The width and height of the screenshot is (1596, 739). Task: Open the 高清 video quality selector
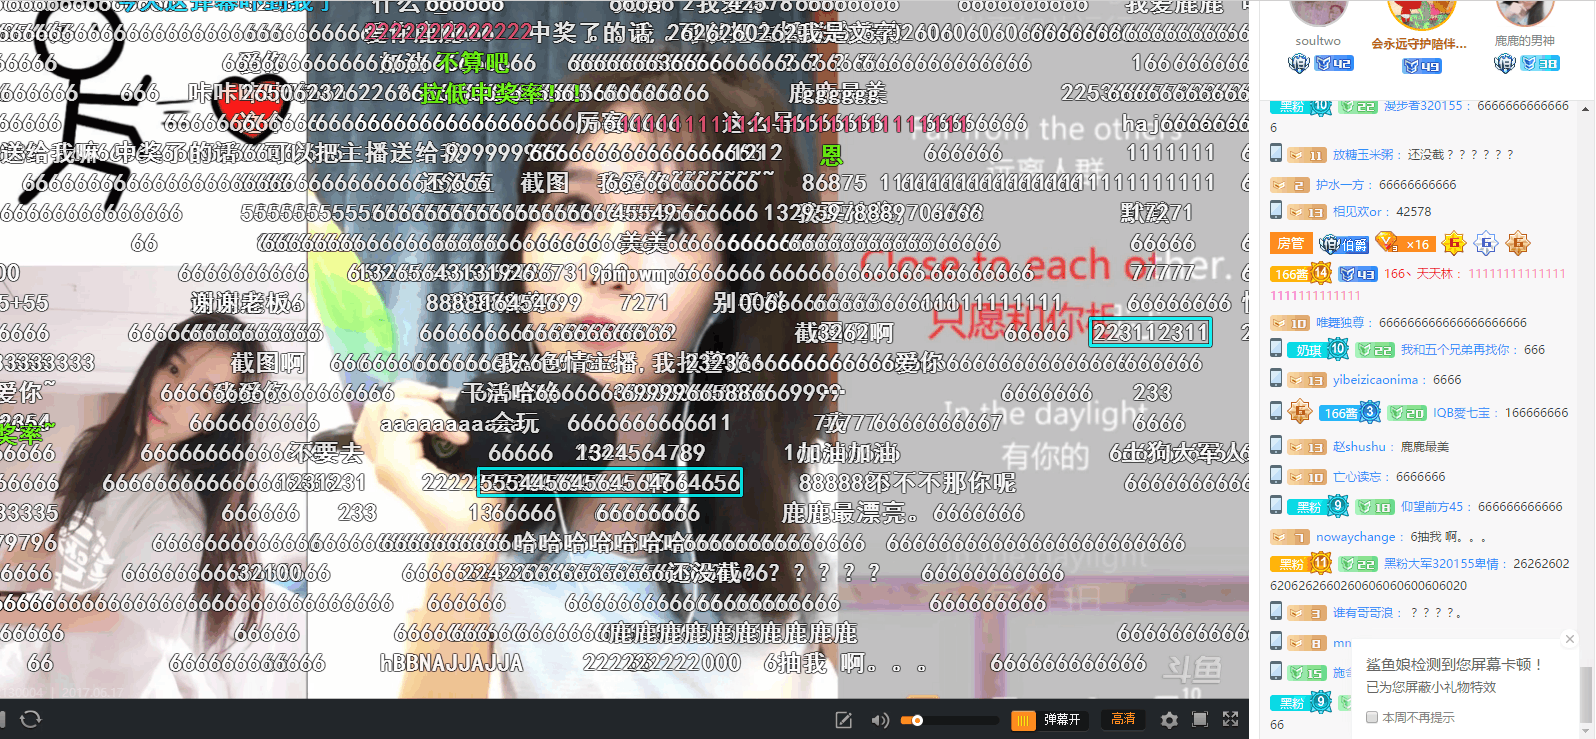[1123, 719]
